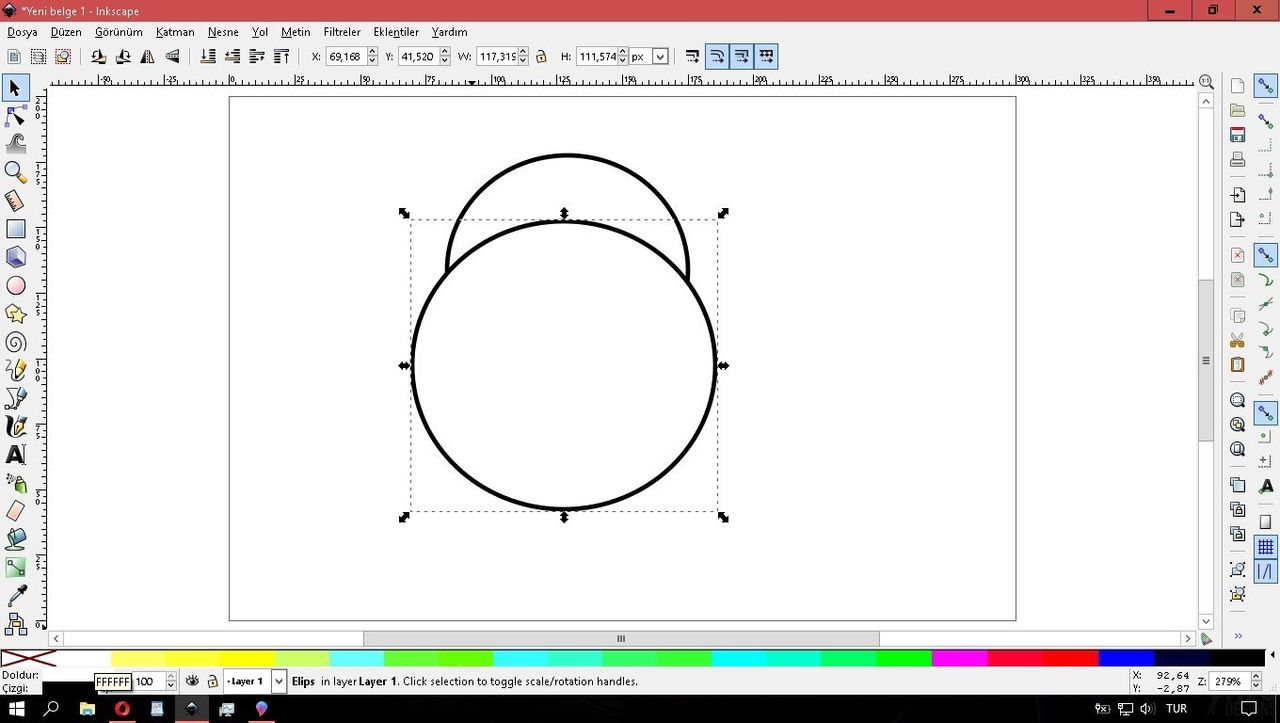The image size is (1280, 723).
Task: Print the document from command bar
Action: (1238, 159)
